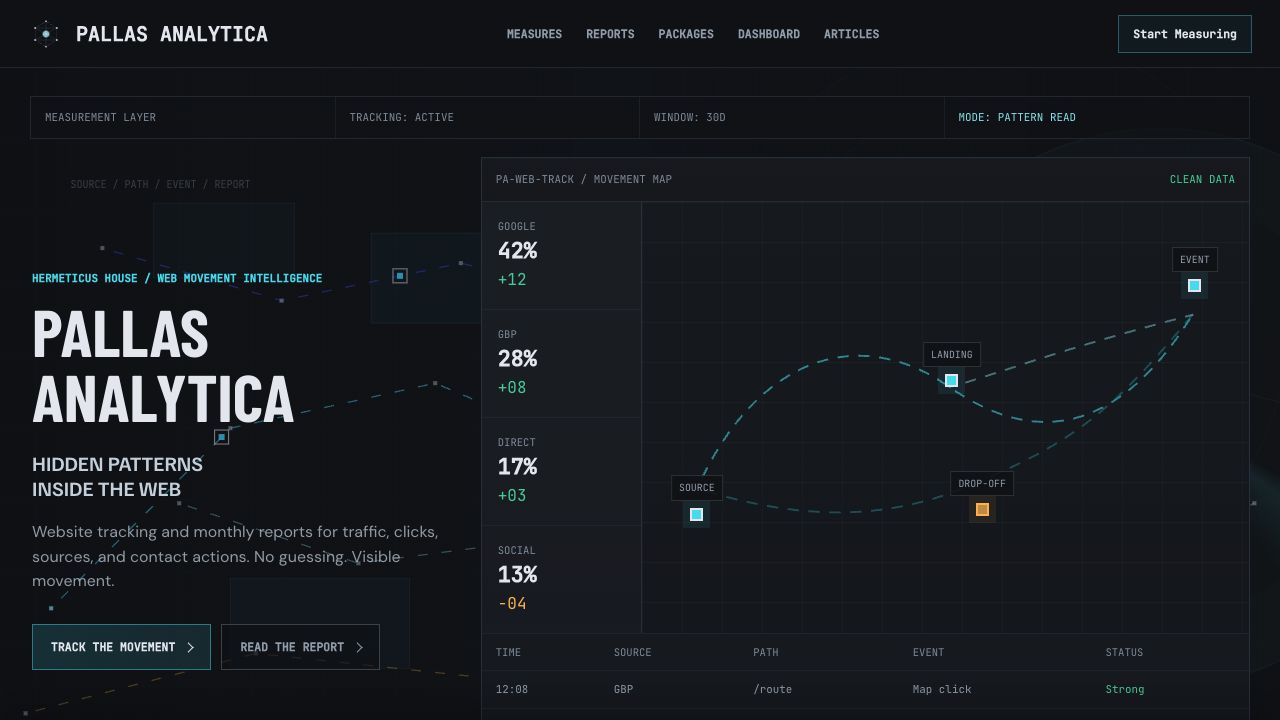Image resolution: width=1280 pixels, height=720 pixels.
Task: Click the TRACKING: ACTIVE status cell
Action: 487,117
